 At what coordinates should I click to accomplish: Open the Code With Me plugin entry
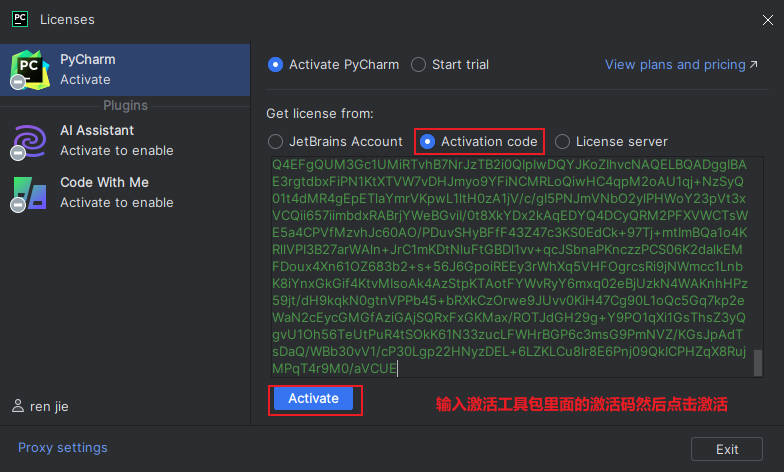[x=124, y=193]
